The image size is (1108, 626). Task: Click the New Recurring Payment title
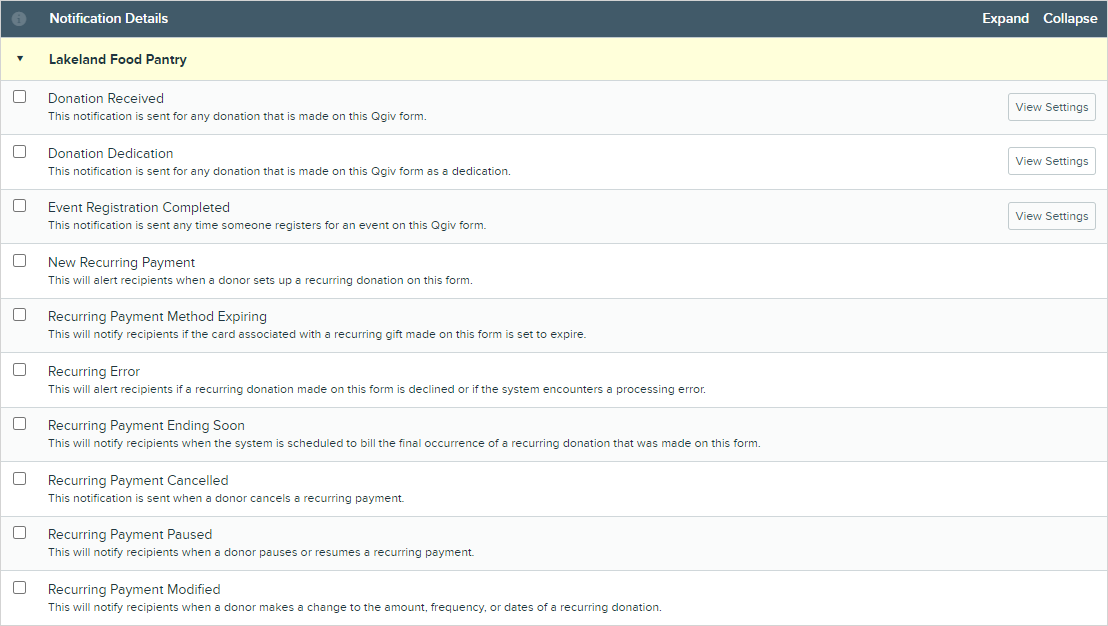[x=122, y=262]
